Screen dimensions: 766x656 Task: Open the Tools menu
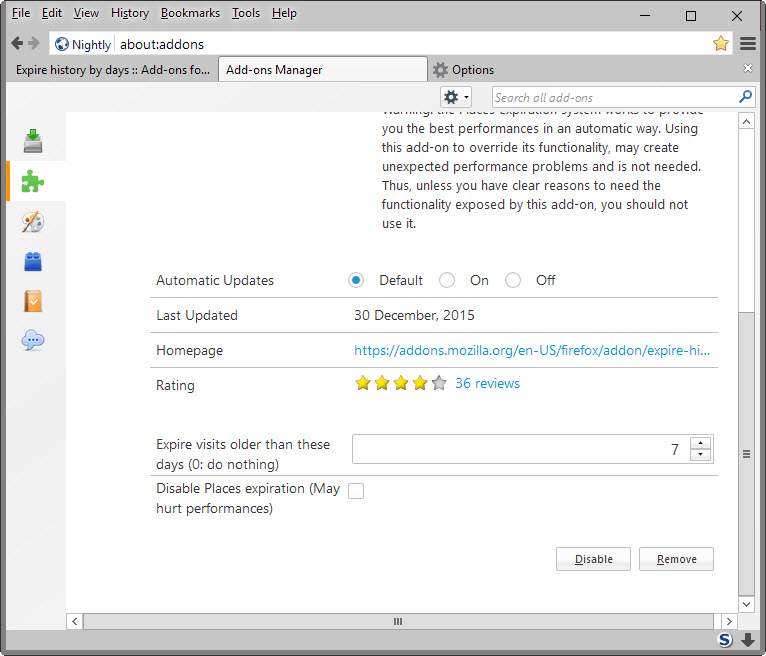(x=246, y=13)
